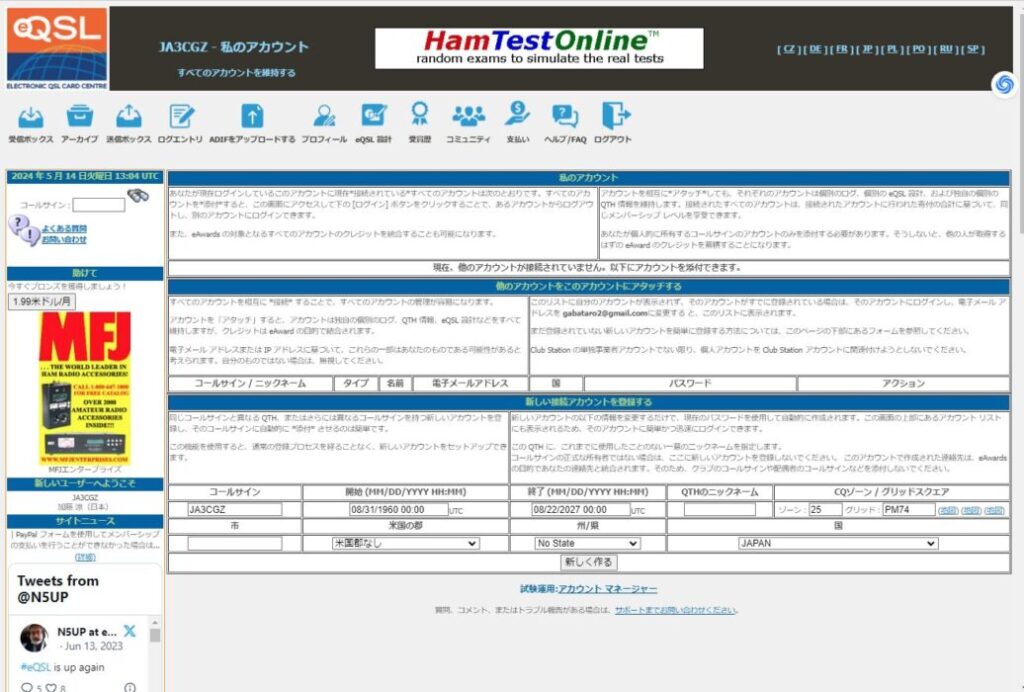
Task: Select the [DE] language link
Action: click(815, 49)
